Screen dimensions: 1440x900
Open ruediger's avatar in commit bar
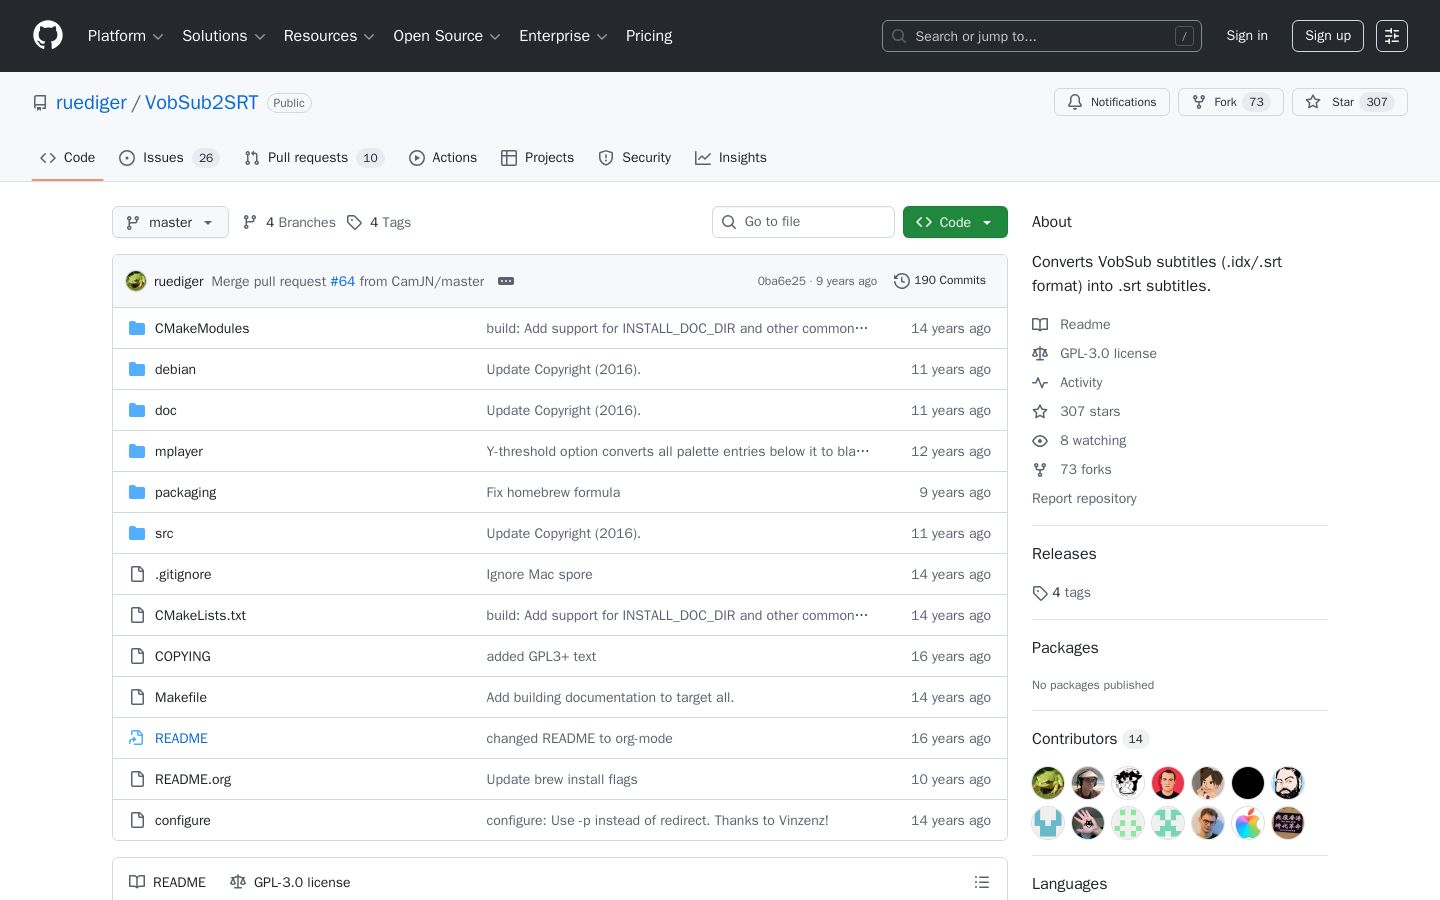136,281
